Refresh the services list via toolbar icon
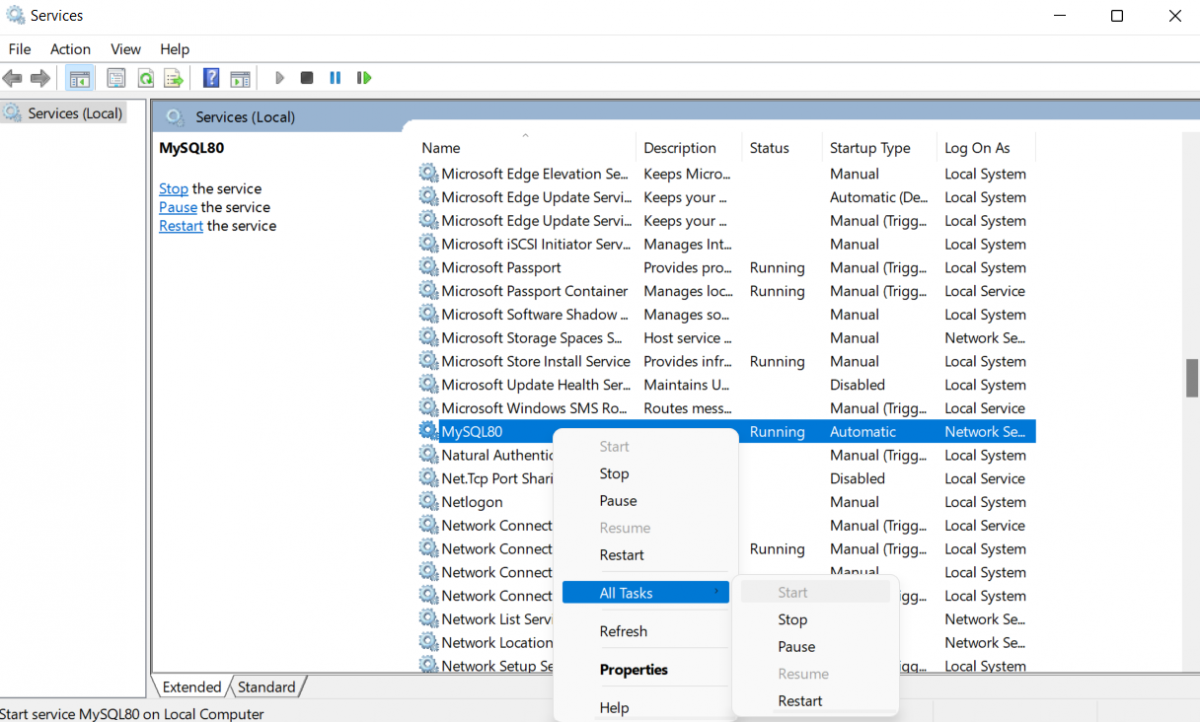The width and height of the screenshot is (1200, 722). pos(144,77)
